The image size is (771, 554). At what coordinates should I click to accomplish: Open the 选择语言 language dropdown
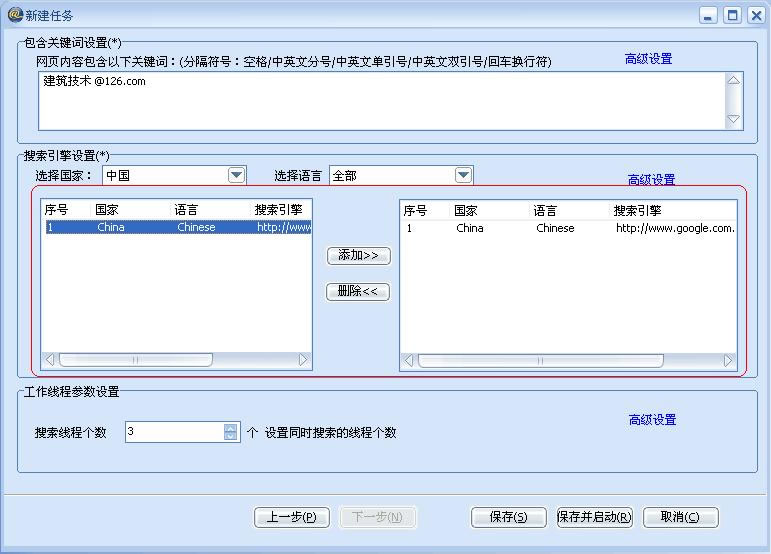(x=463, y=175)
